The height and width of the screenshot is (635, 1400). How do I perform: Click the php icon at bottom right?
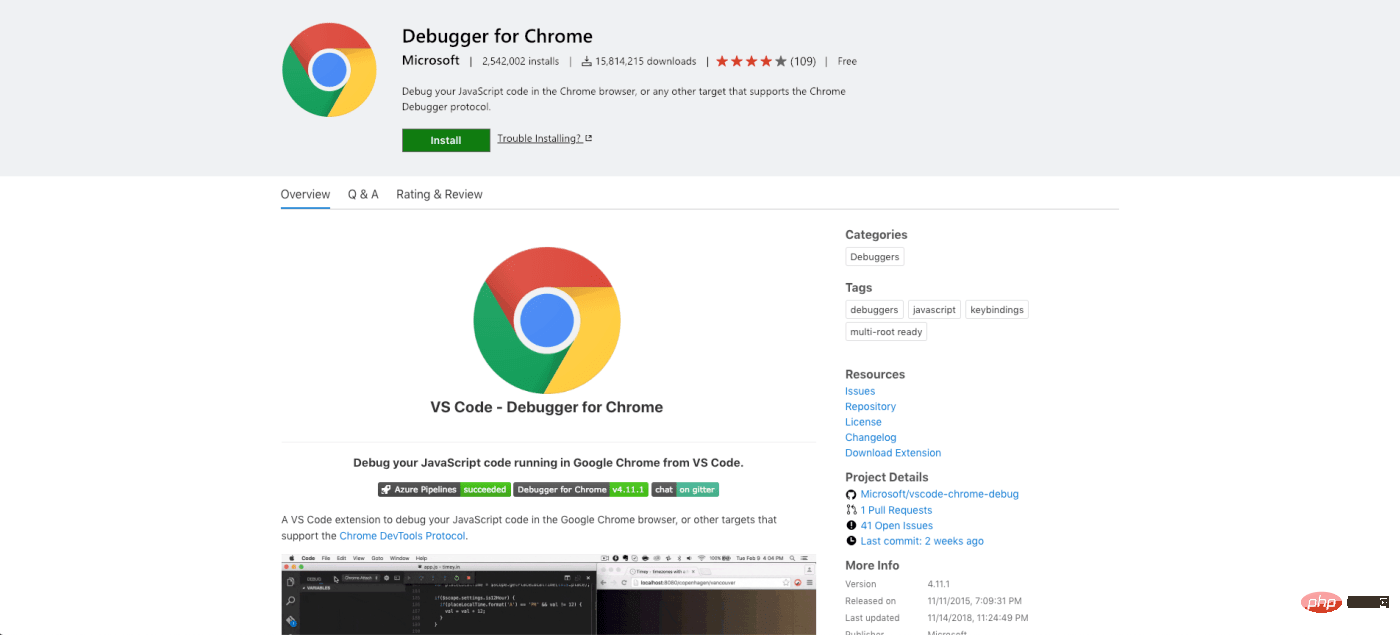[x=1322, y=601]
